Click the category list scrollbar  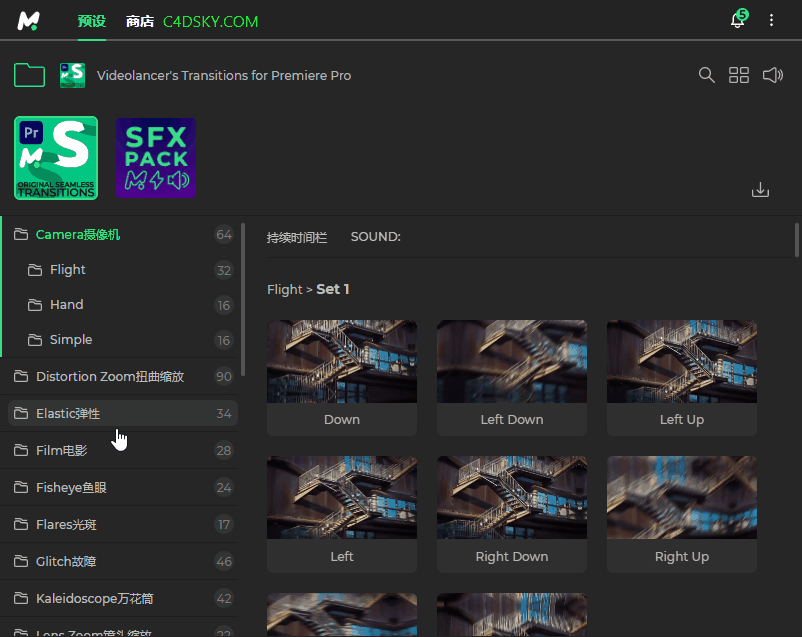coord(243,299)
